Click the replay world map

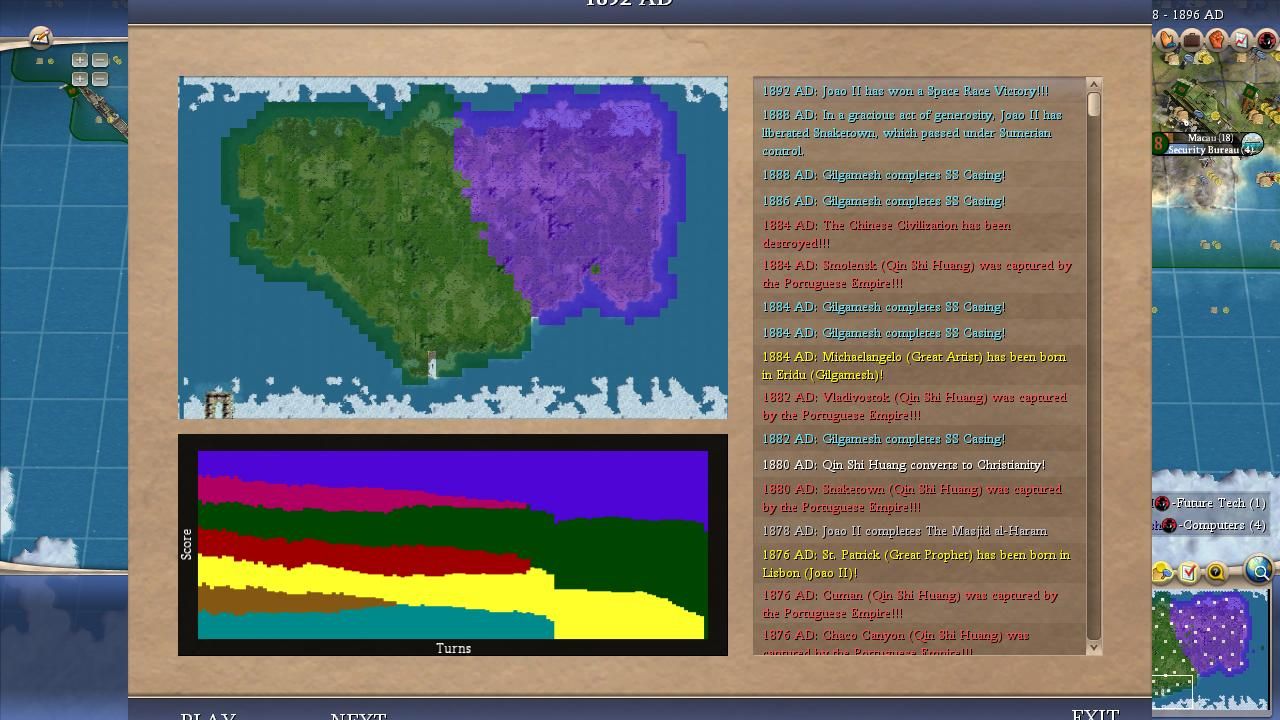(453, 248)
